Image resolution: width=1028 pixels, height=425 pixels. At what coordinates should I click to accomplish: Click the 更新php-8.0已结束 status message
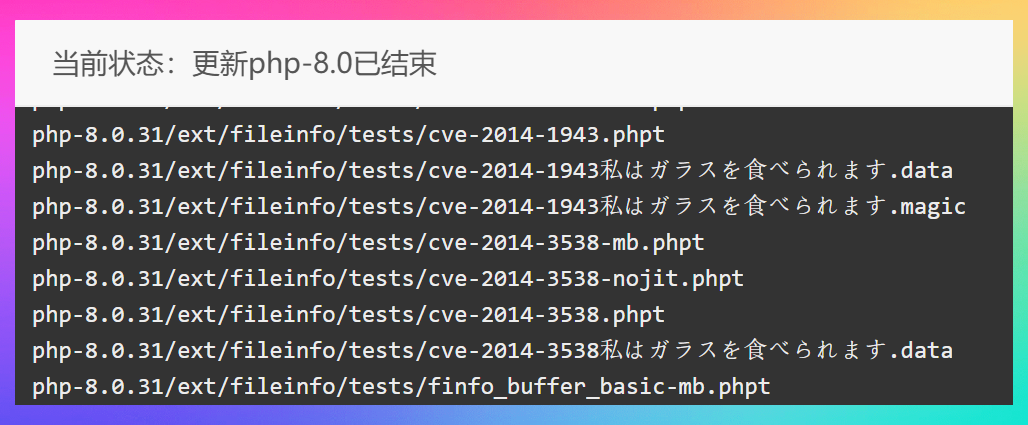pyautogui.click(x=314, y=65)
